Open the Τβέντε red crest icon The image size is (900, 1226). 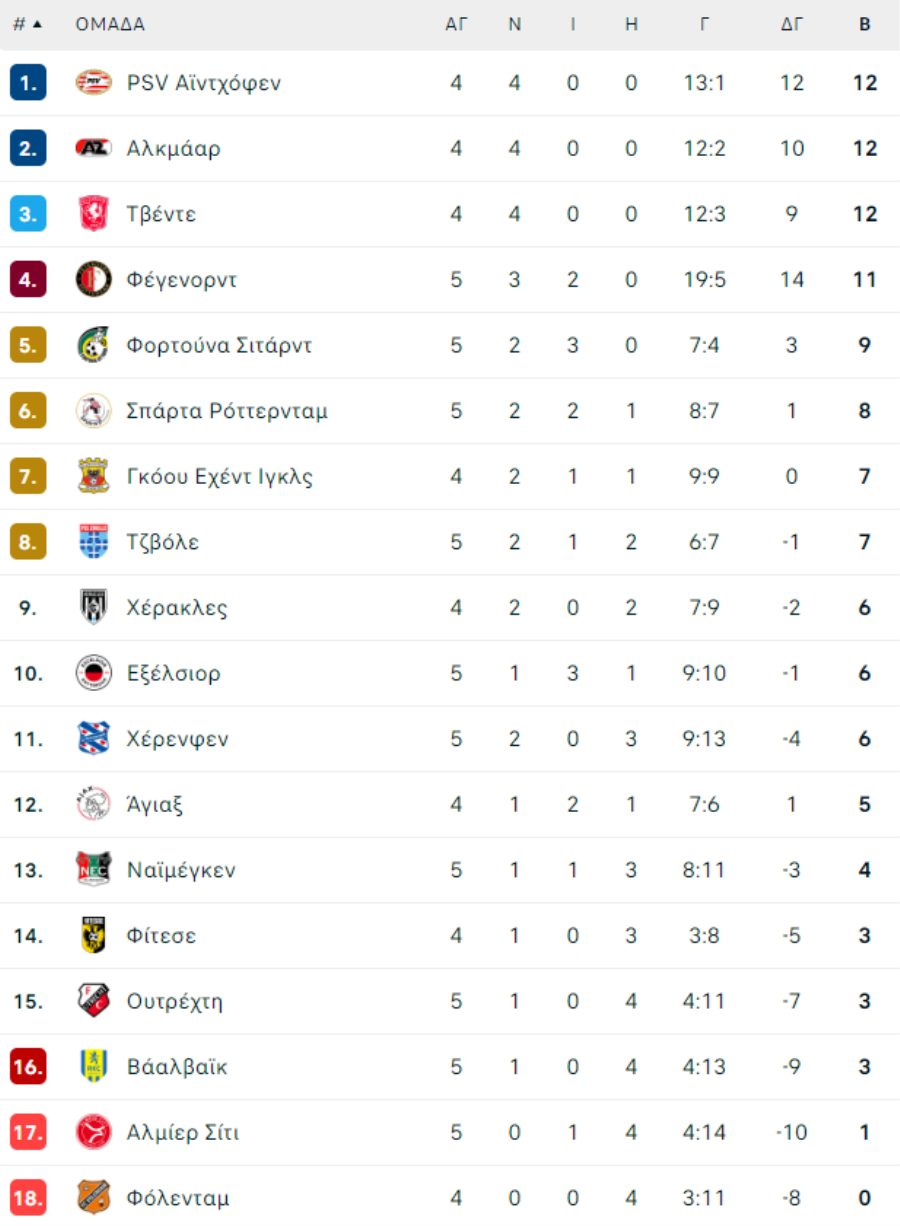pos(94,214)
